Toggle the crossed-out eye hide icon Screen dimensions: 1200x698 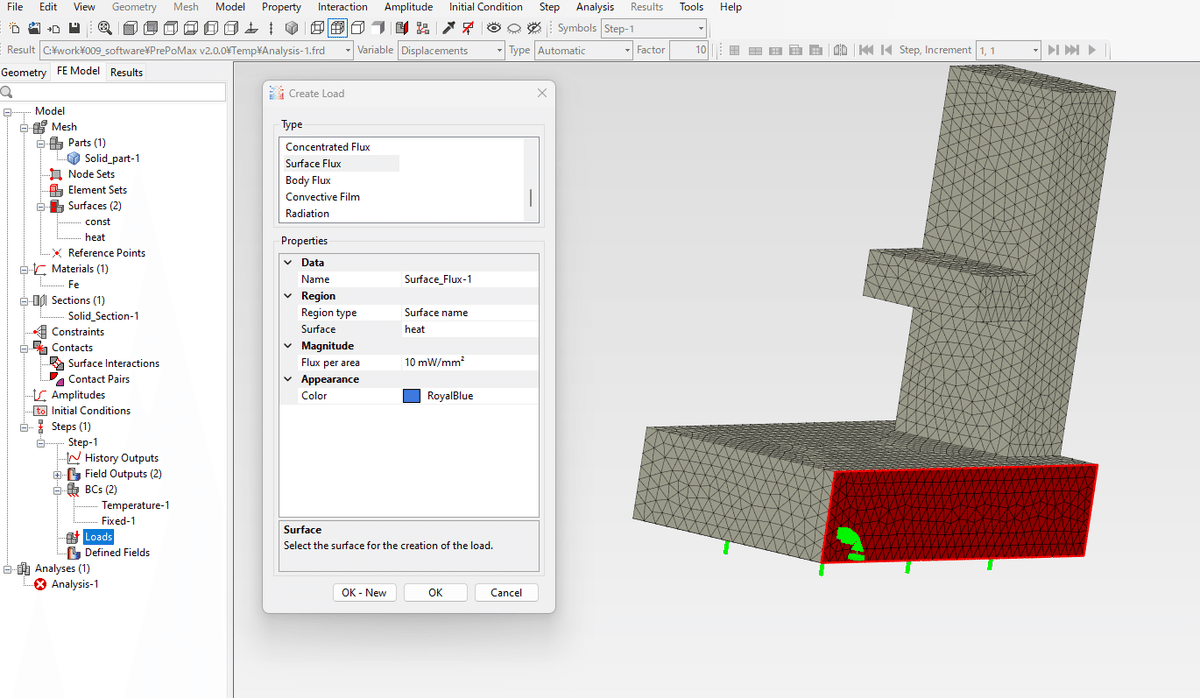click(x=534, y=28)
